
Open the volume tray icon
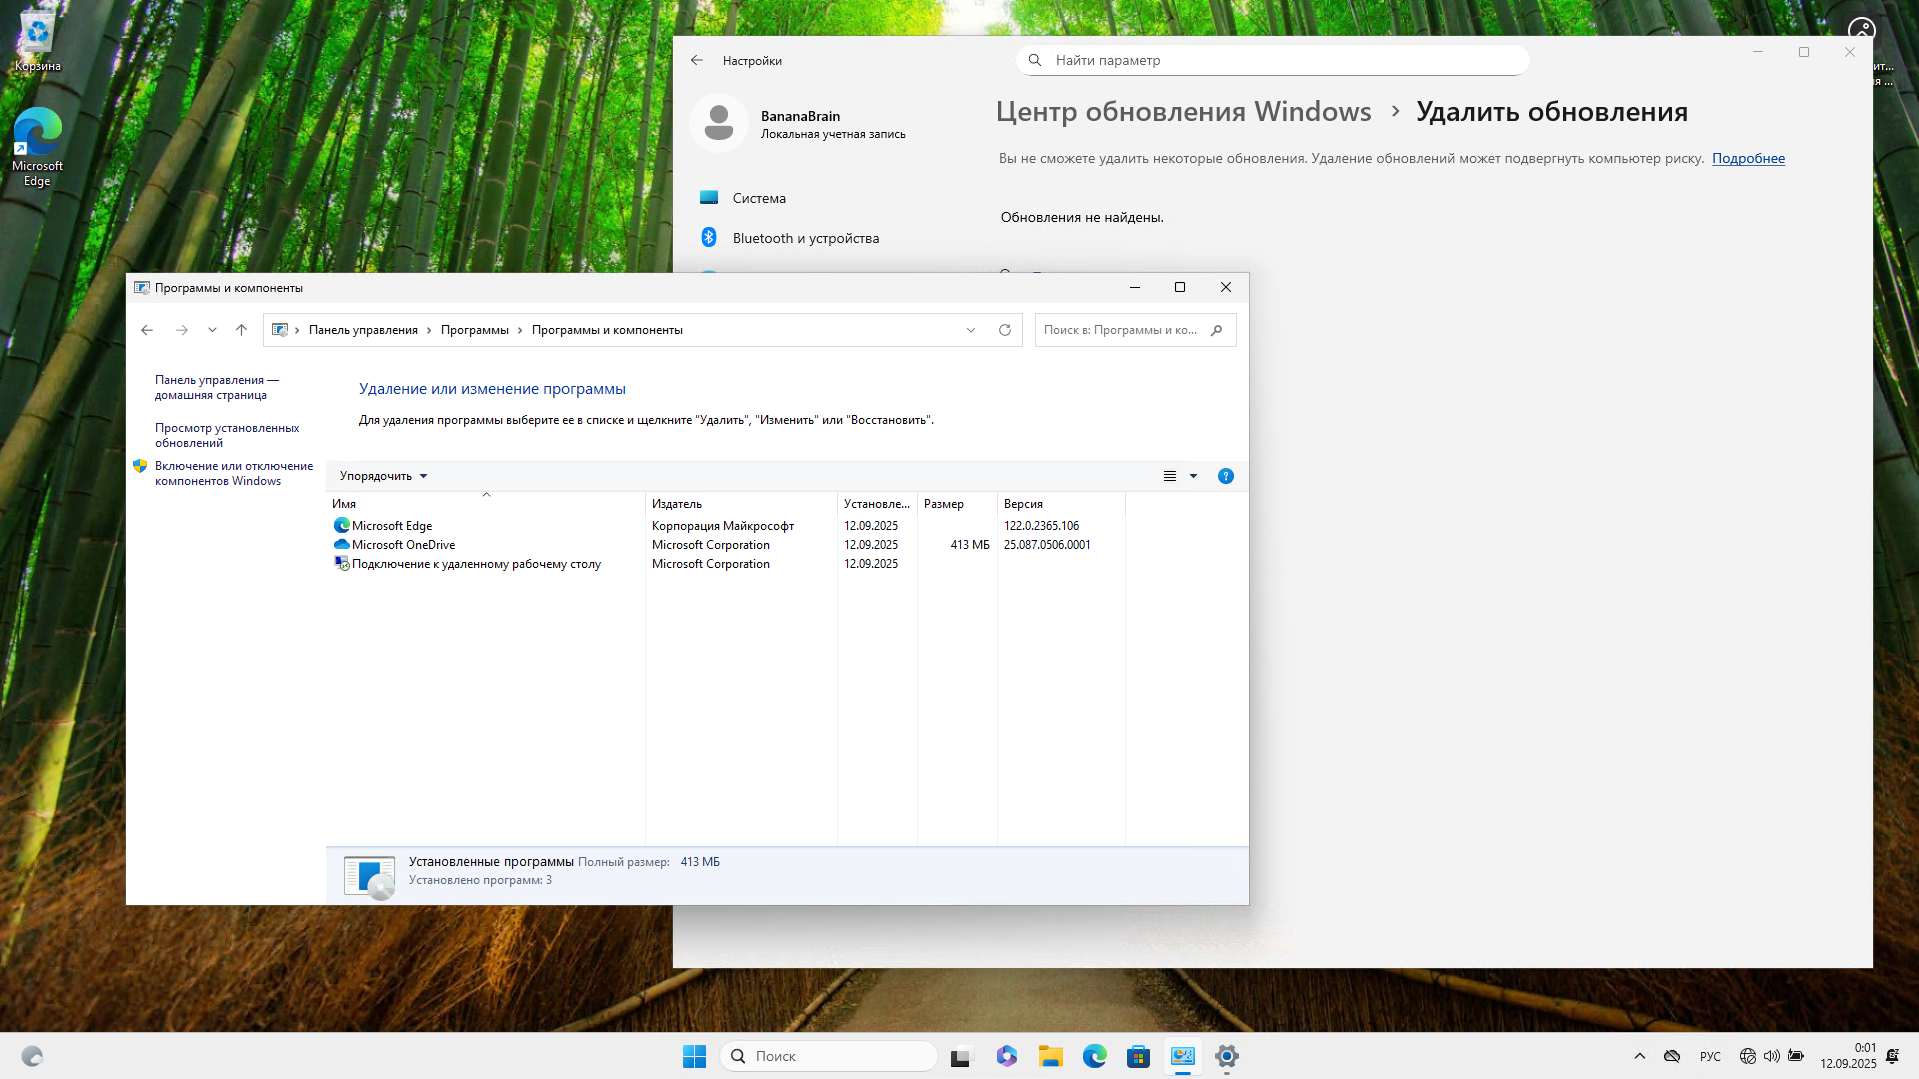[1772, 1056]
